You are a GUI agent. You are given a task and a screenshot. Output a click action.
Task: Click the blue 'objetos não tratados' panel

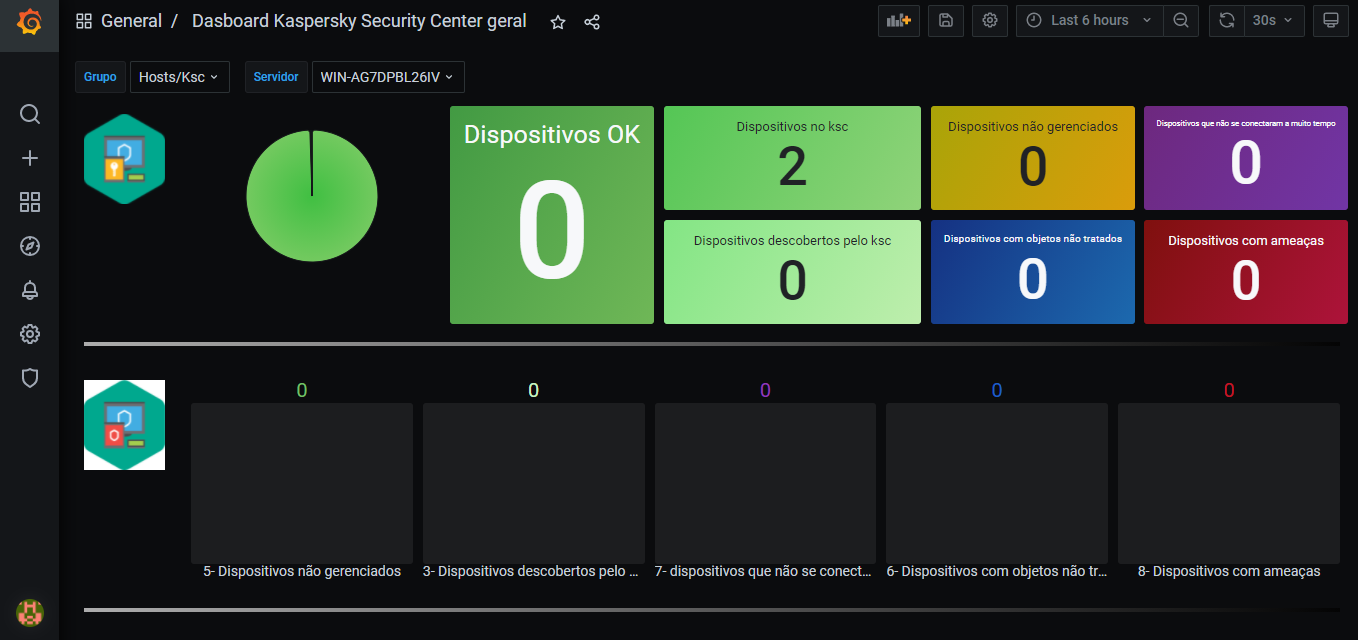tap(1033, 272)
